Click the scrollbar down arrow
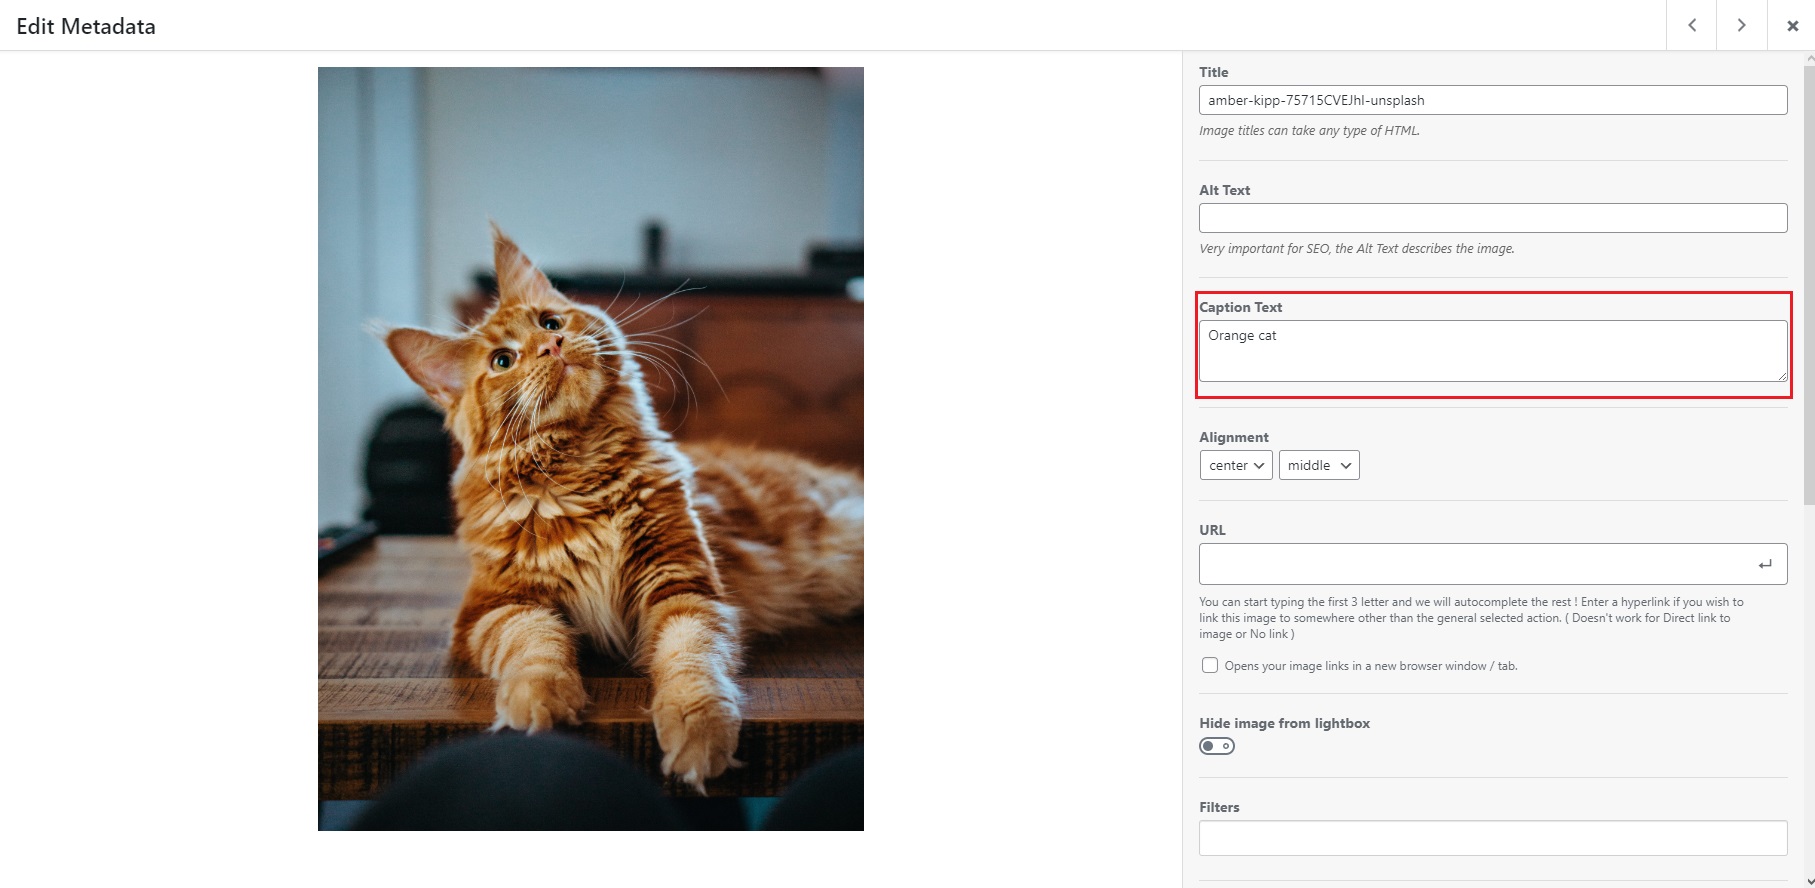The height and width of the screenshot is (888, 1815). pyautogui.click(x=1808, y=881)
